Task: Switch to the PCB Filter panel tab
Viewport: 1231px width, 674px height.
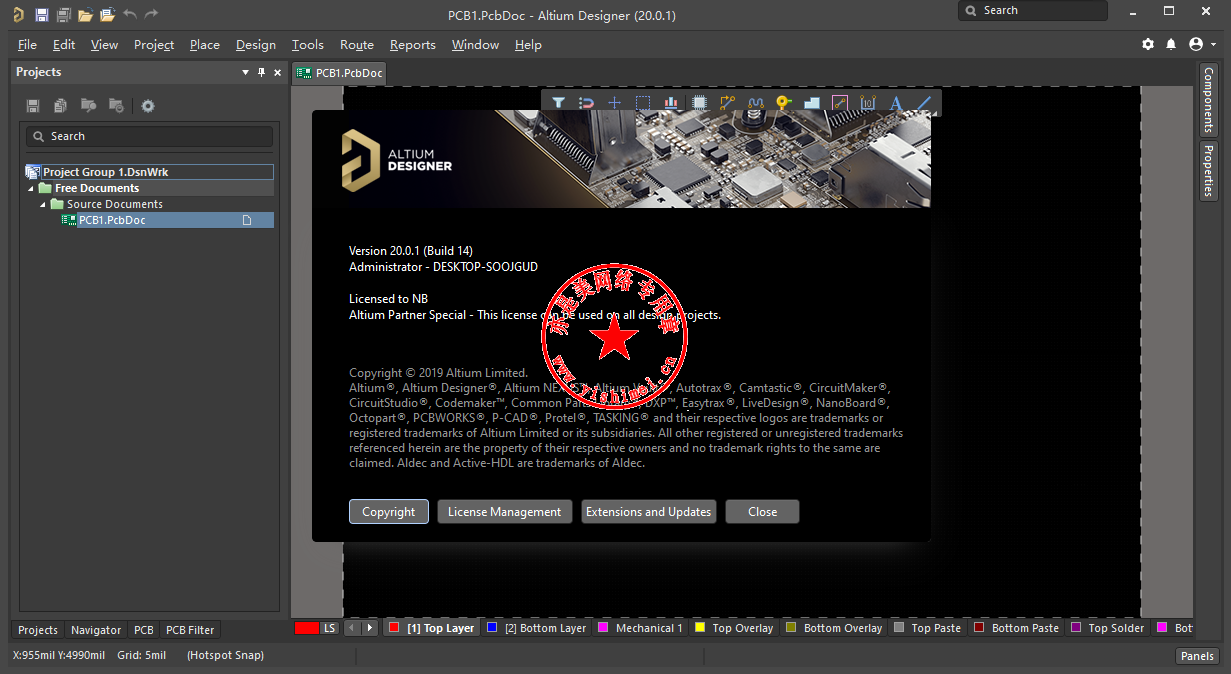Action: tap(190, 630)
